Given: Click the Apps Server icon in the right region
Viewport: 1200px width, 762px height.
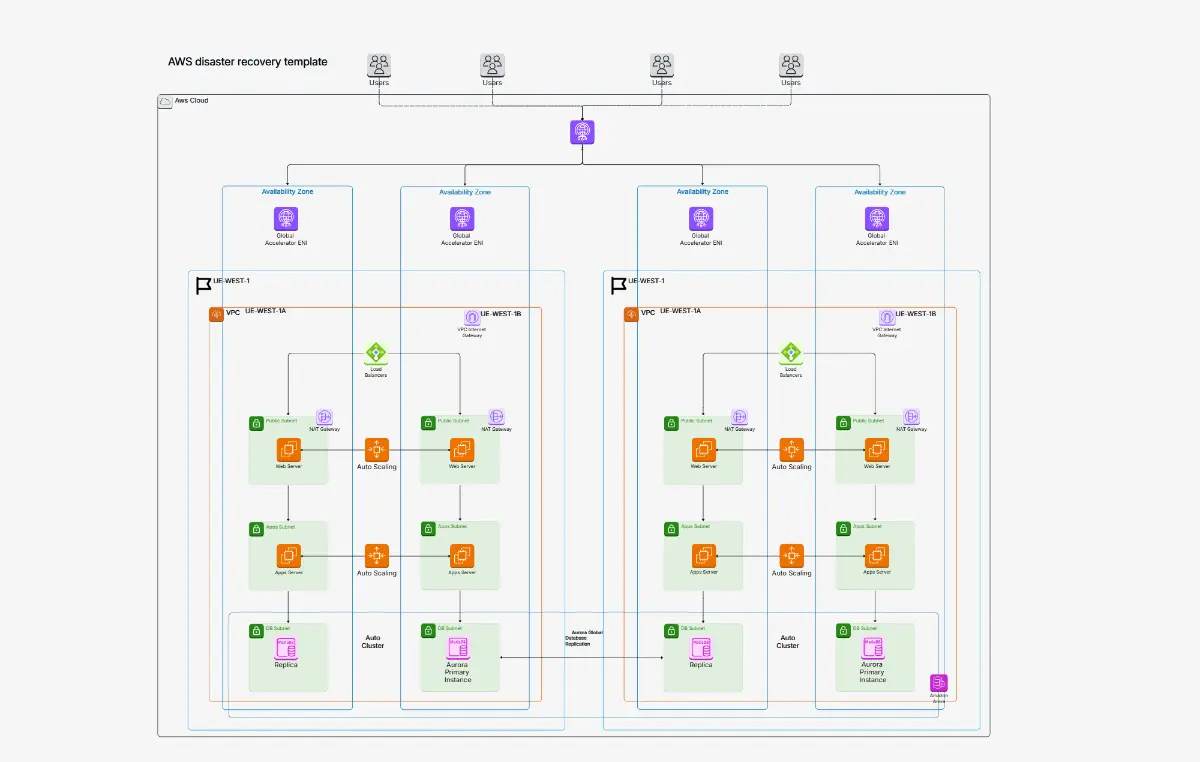Looking at the screenshot, I should coord(703,556).
